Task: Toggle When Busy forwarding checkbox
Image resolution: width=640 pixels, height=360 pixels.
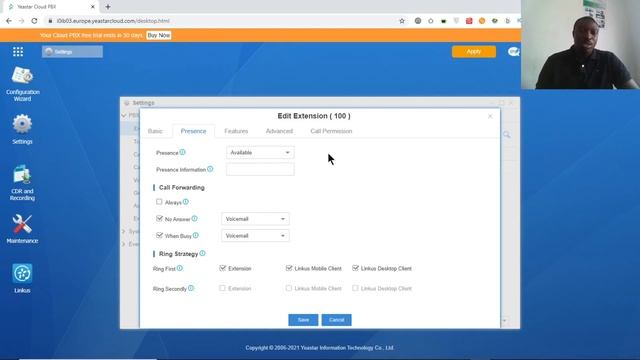Action: tap(159, 236)
